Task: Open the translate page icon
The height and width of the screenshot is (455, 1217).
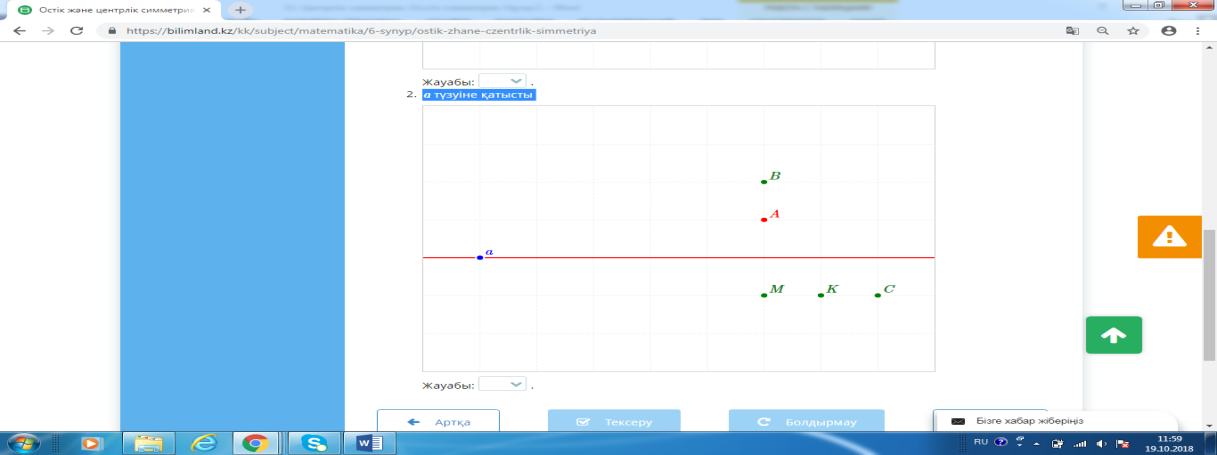Action: point(1073,30)
